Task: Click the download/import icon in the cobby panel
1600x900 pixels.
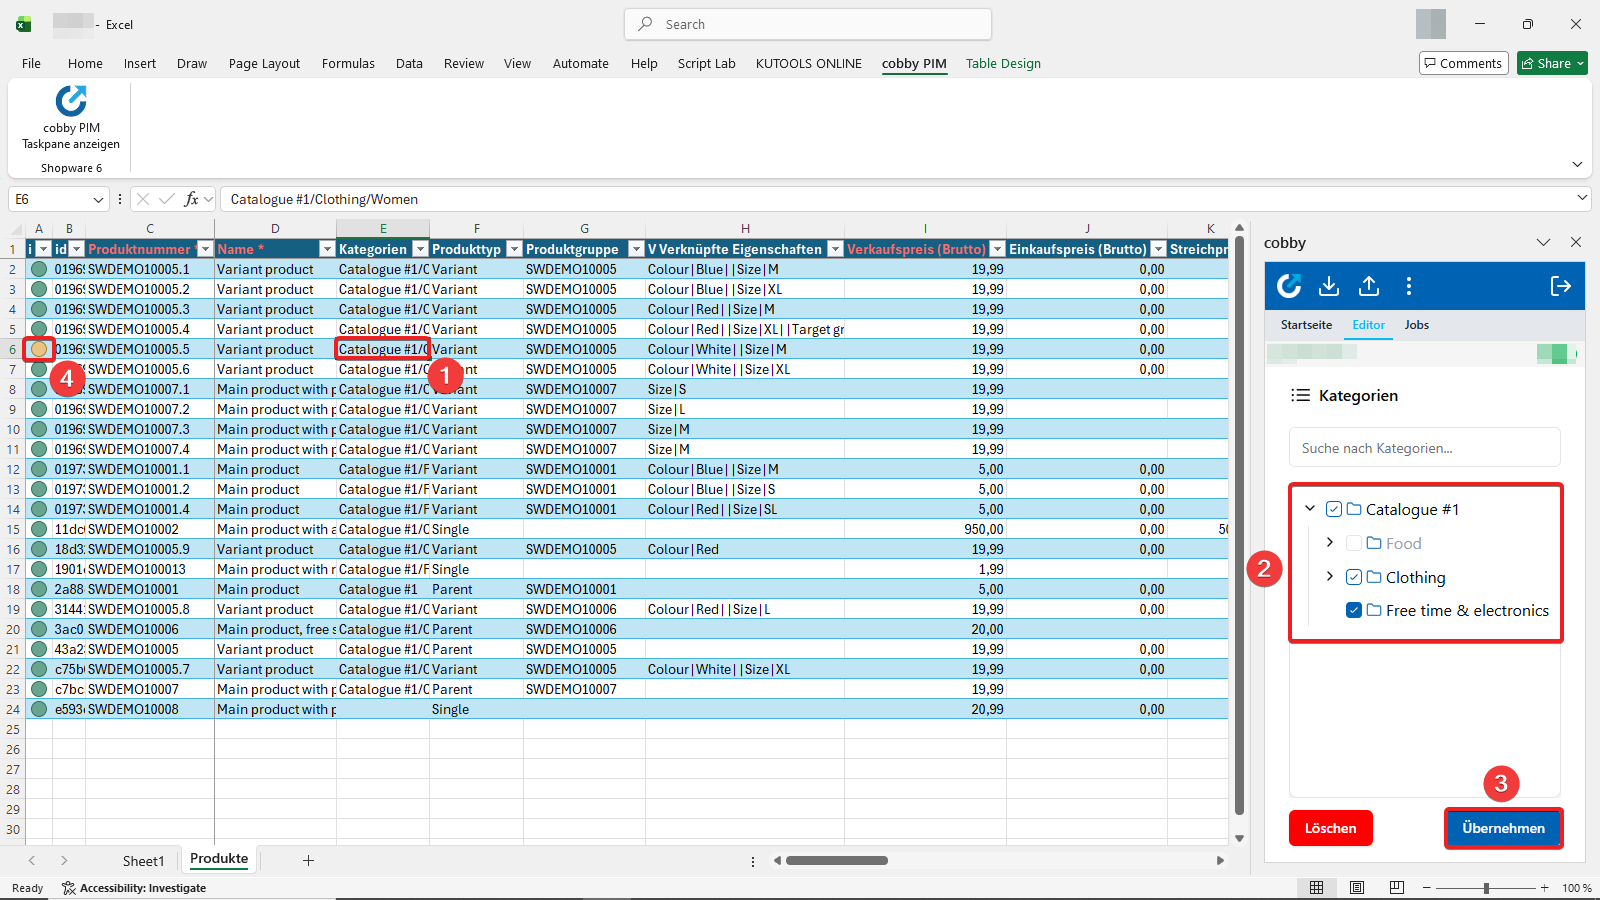Action: 1329,286
